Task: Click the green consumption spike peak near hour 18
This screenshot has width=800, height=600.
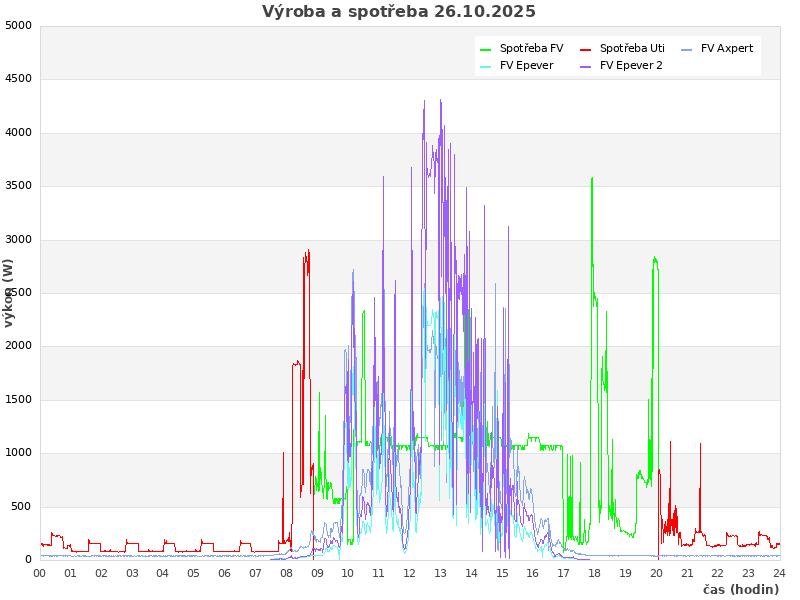Action: click(x=592, y=179)
